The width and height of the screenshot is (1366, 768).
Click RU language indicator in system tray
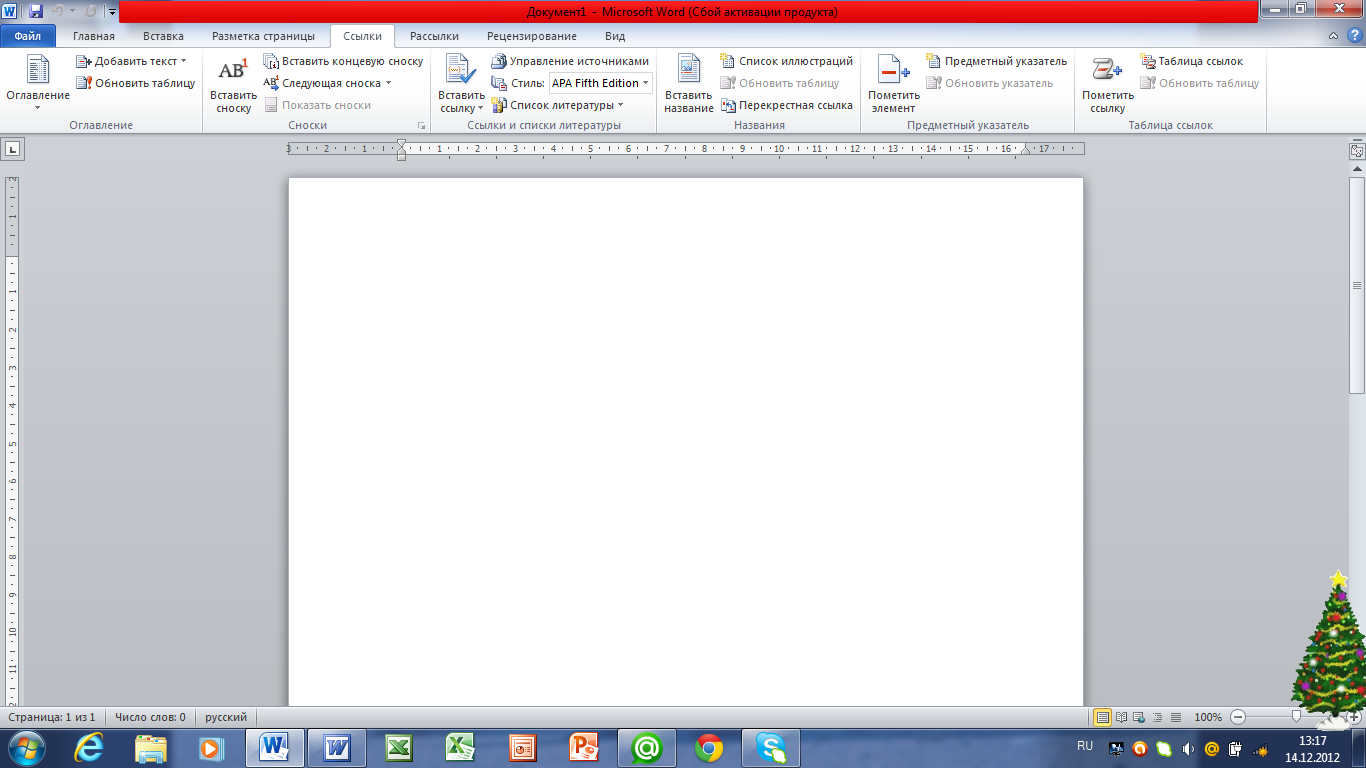1085,746
